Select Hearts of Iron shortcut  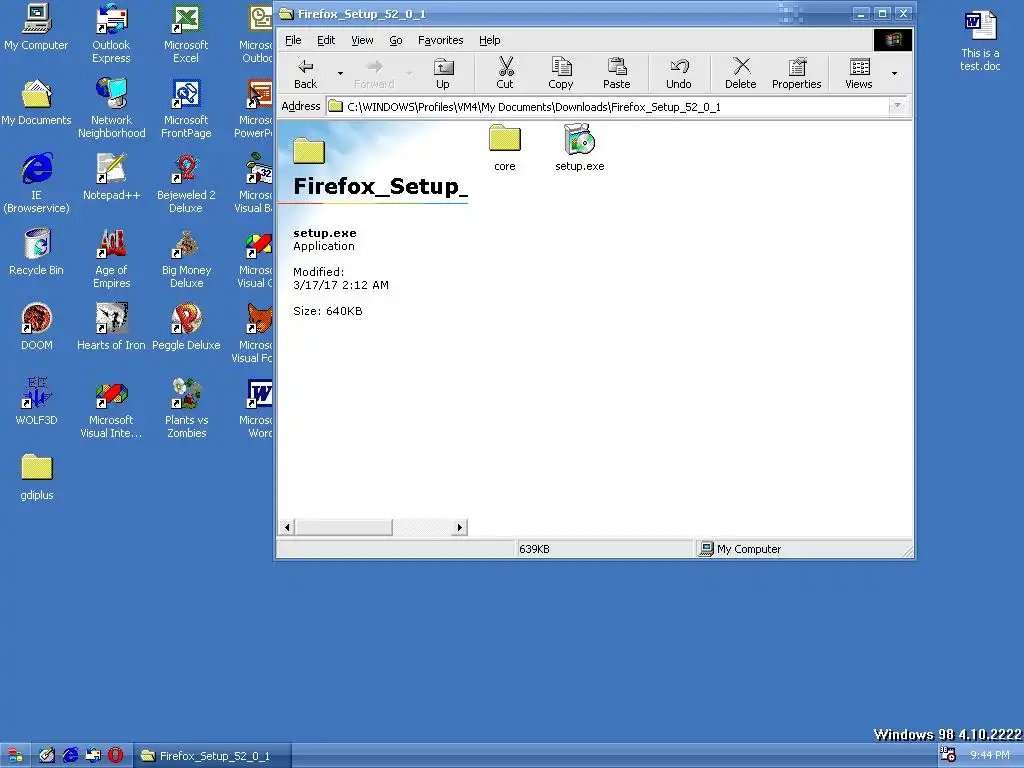coord(111,327)
